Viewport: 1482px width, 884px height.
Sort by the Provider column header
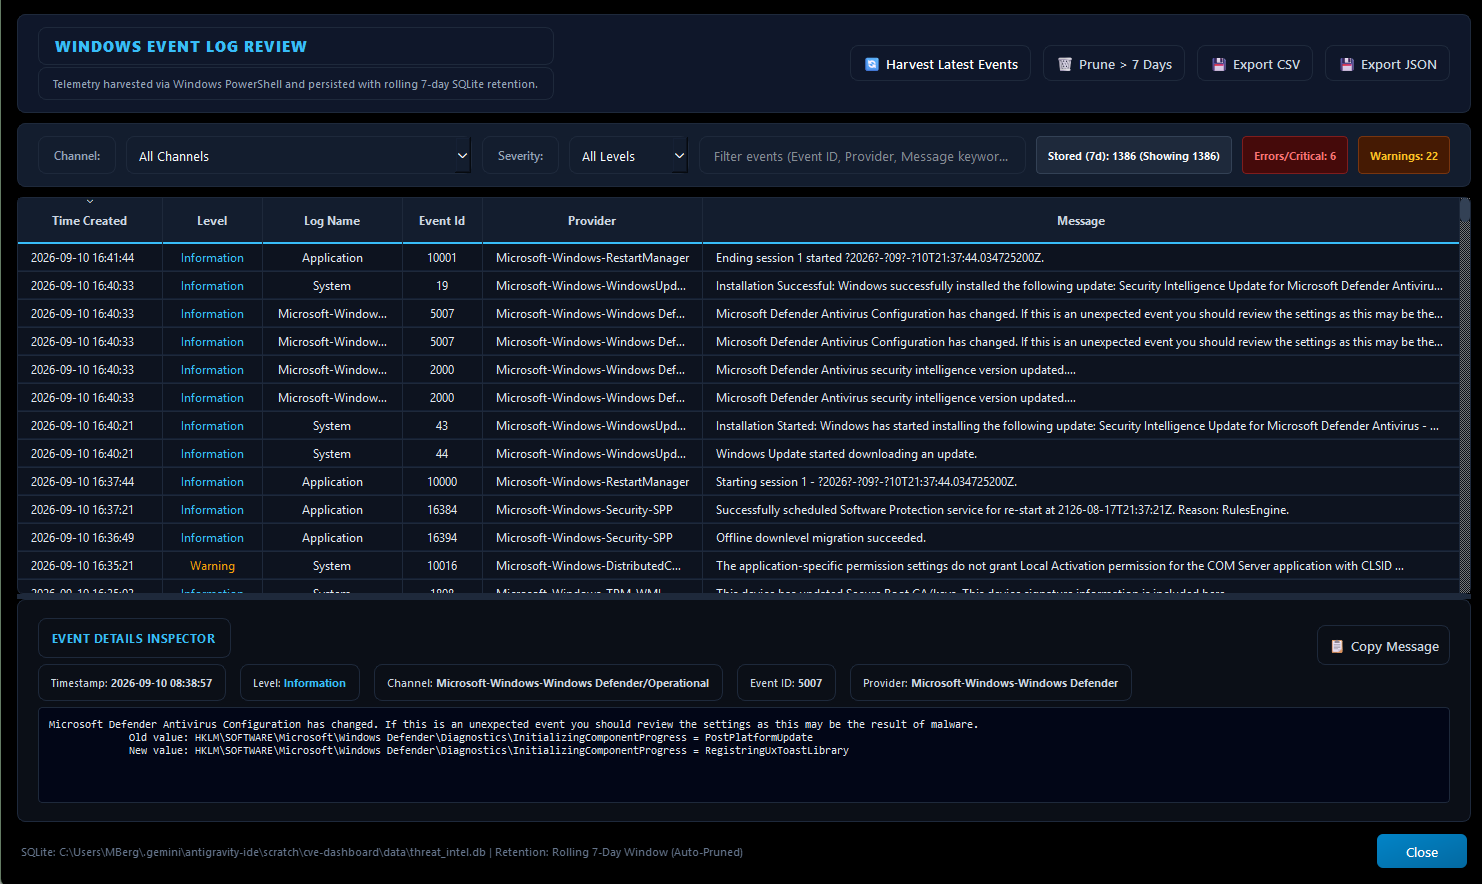pos(592,221)
